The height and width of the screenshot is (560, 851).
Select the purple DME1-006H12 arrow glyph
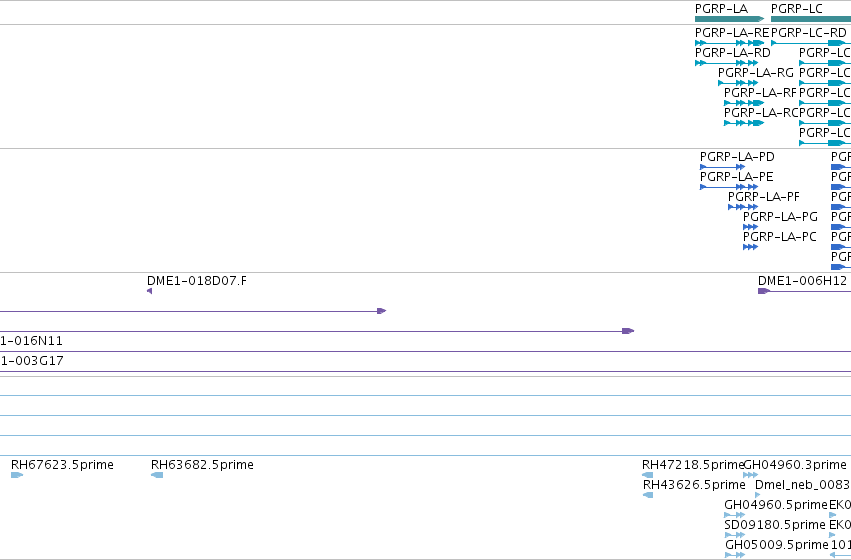pos(804,291)
